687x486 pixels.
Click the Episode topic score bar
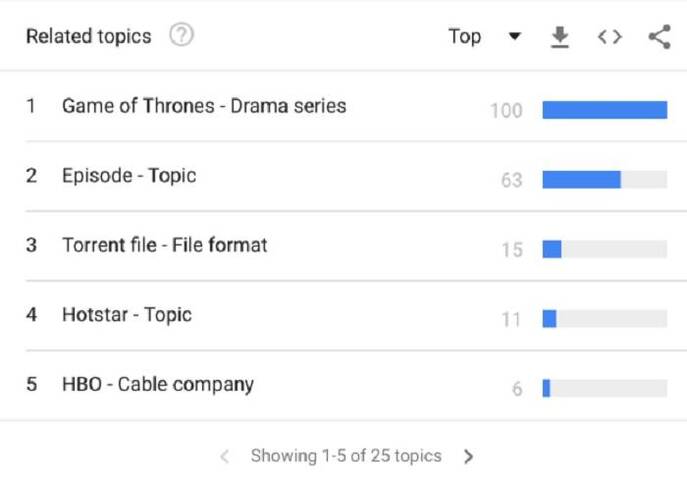604,180
